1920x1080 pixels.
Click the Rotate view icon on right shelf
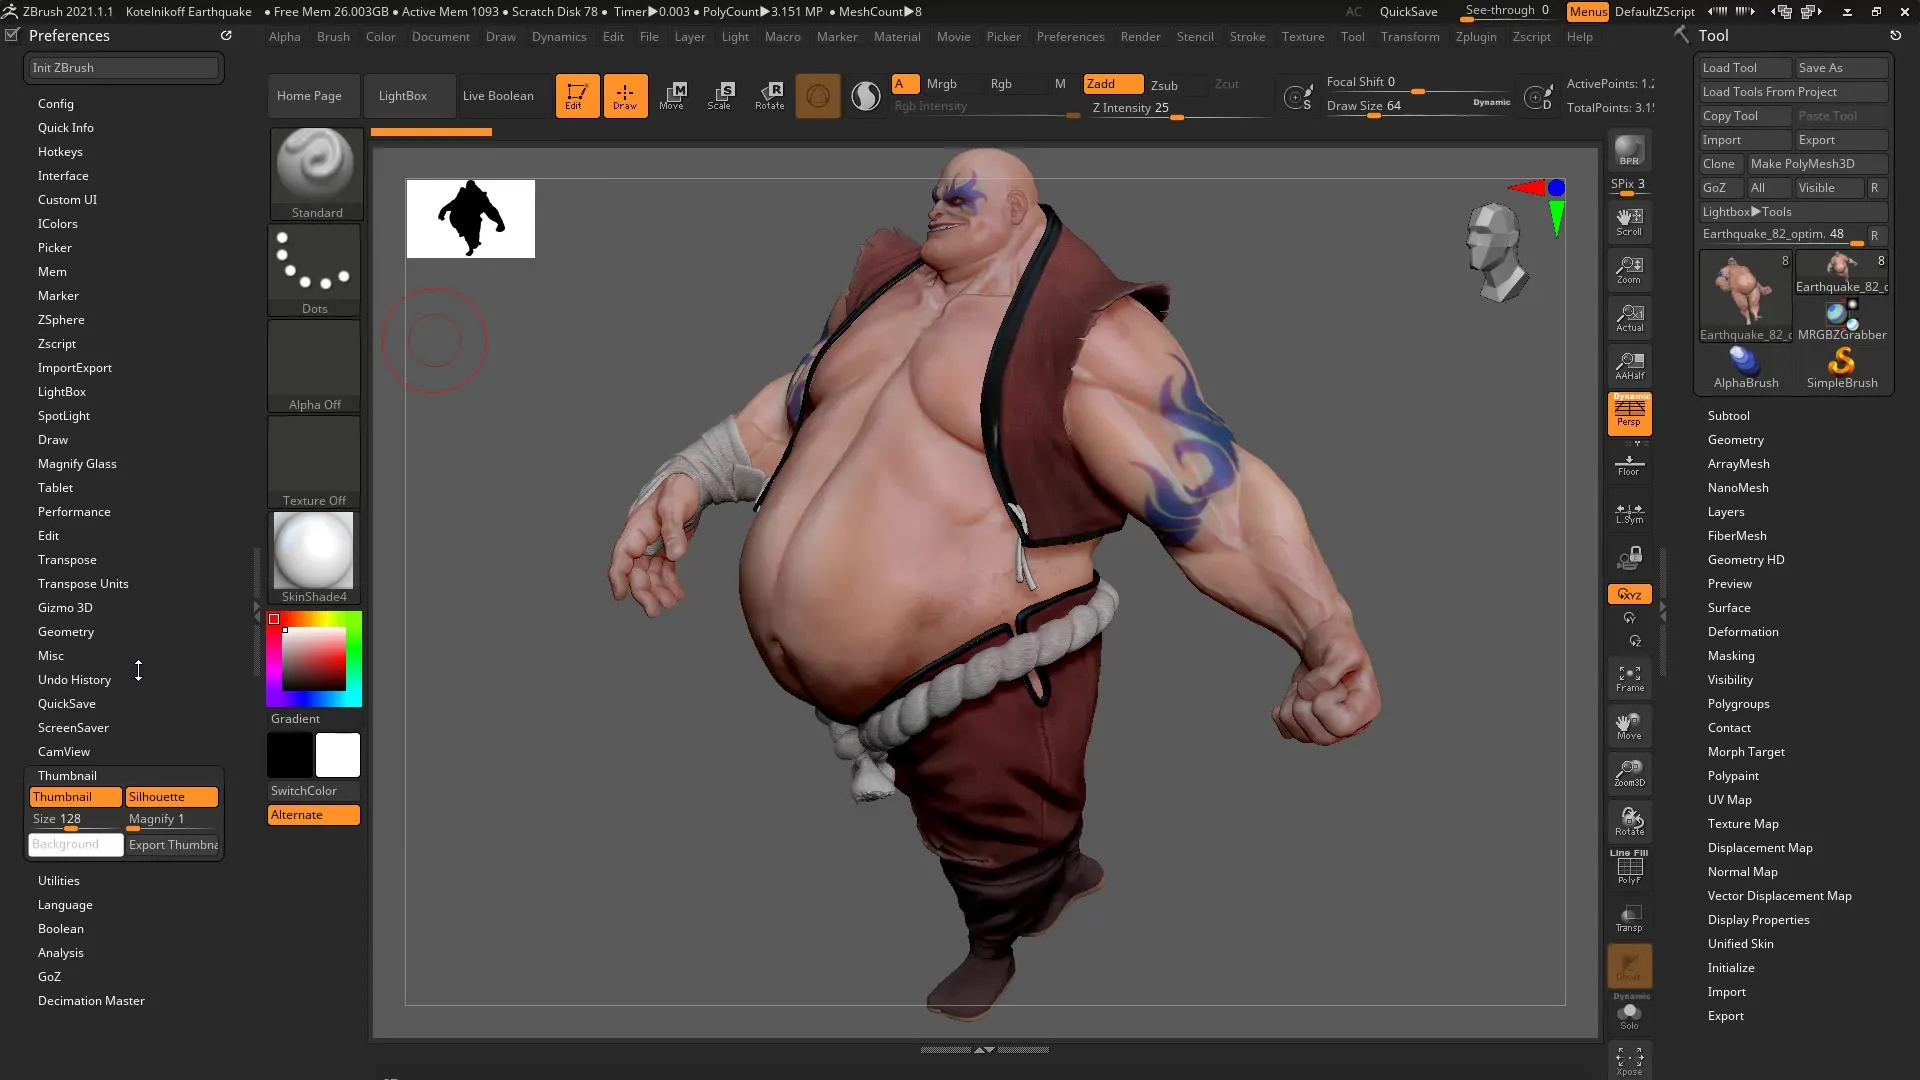(x=1629, y=822)
